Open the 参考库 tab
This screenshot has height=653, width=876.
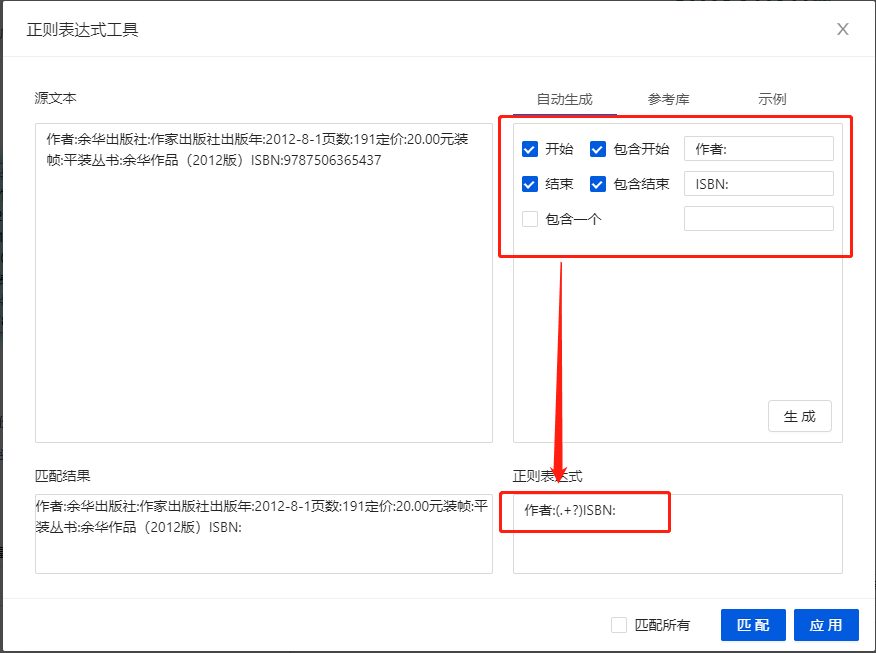tap(668, 99)
